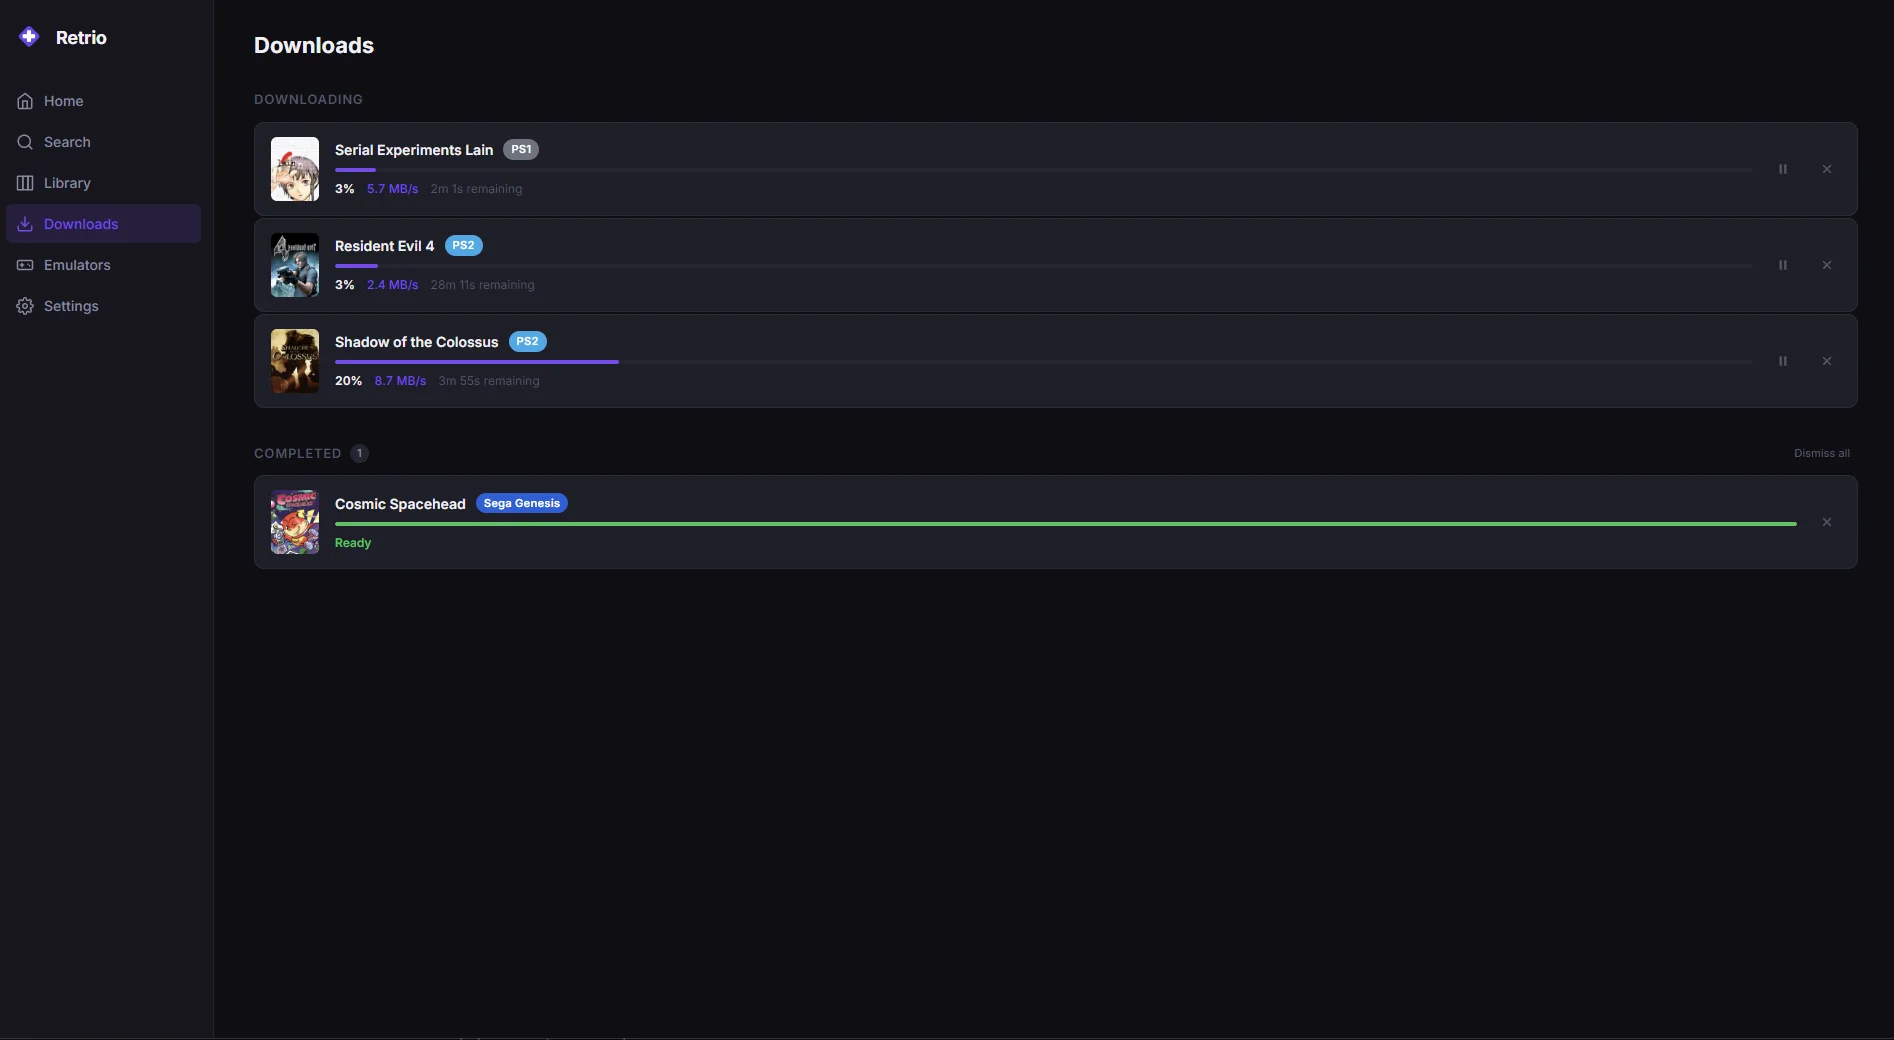
Task: Click the COMPLETED section counter badge
Action: coord(359,453)
